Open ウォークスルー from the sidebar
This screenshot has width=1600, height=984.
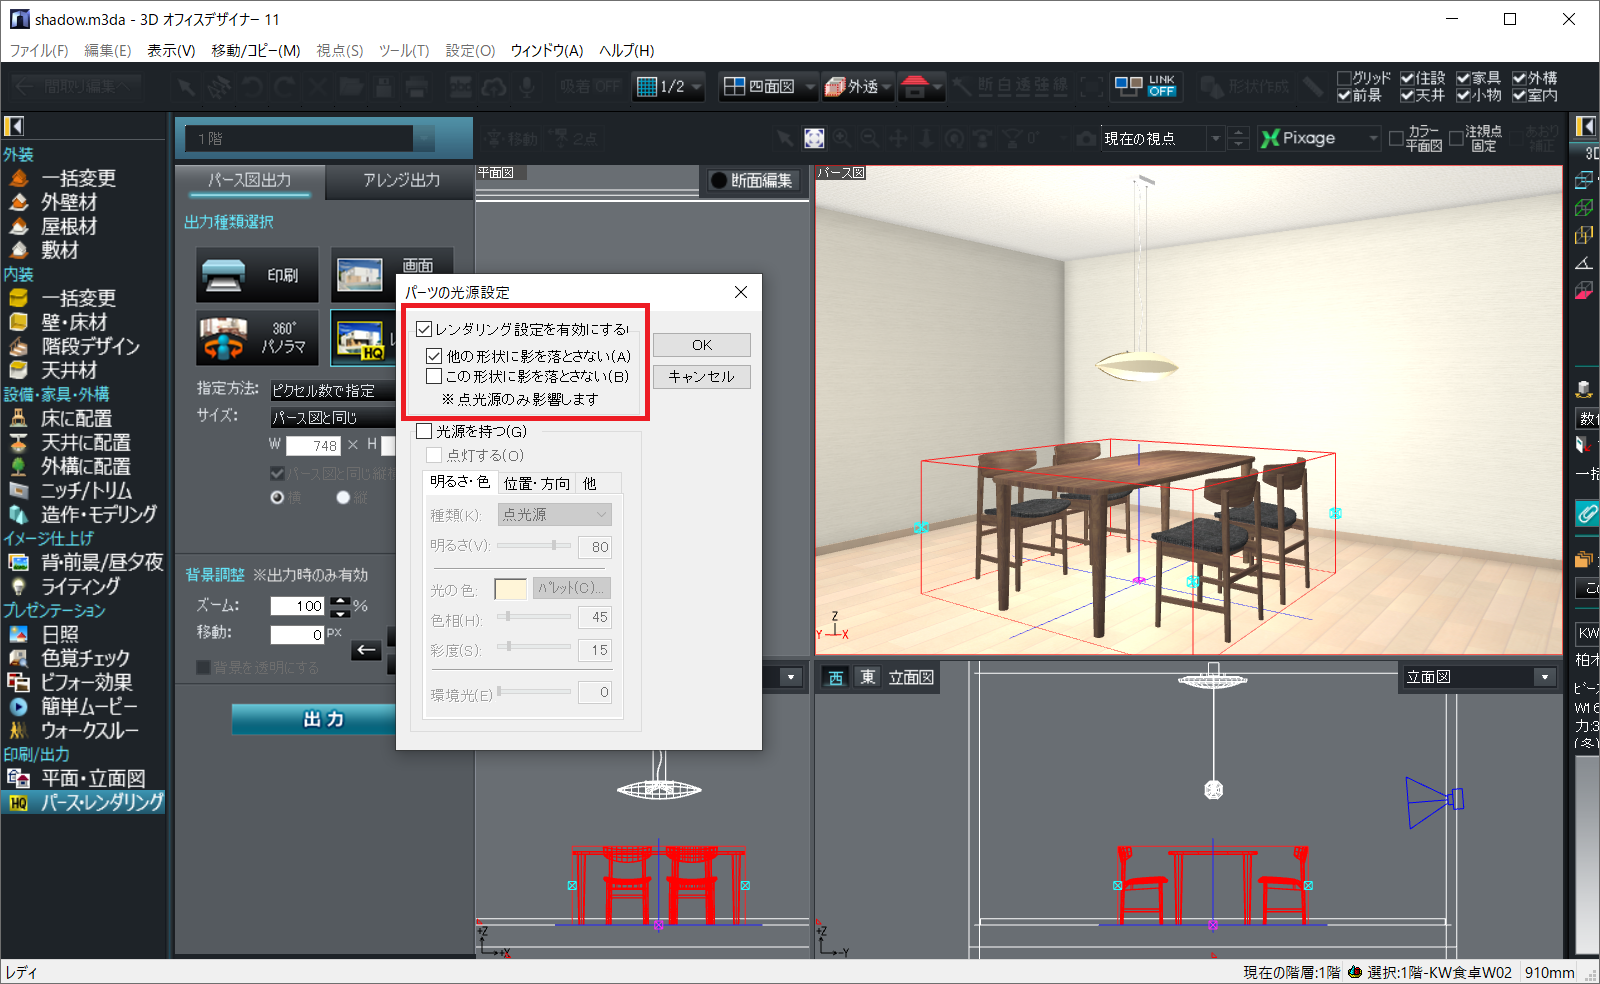(x=89, y=730)
